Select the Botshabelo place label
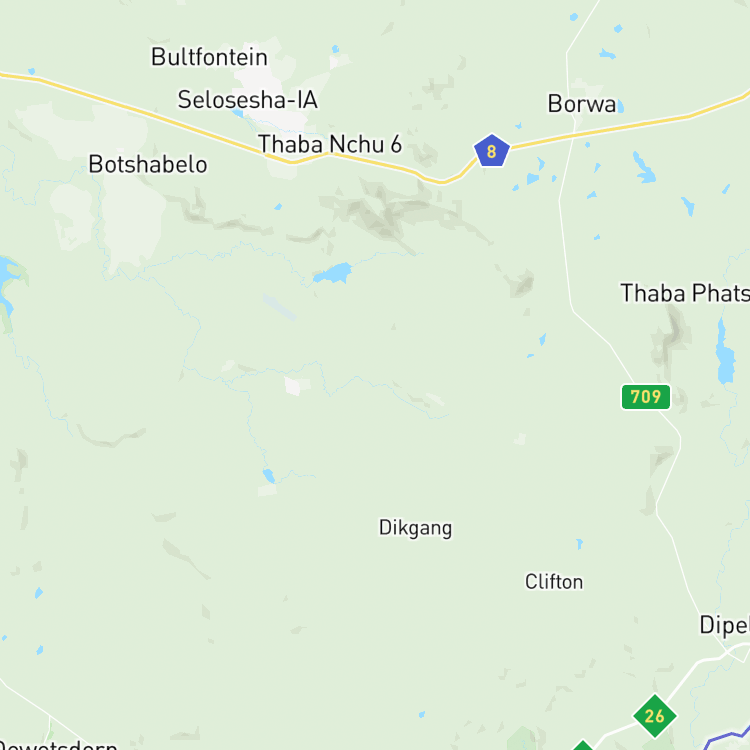Viewport: 750px width, 750px height. [x=148, y=165]
